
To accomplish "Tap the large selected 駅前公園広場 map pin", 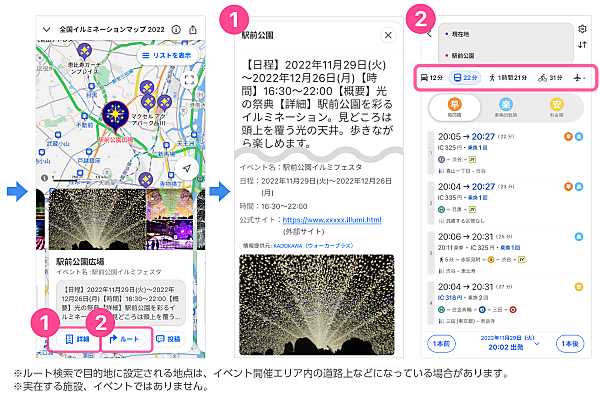I will (x=116, y=117).
